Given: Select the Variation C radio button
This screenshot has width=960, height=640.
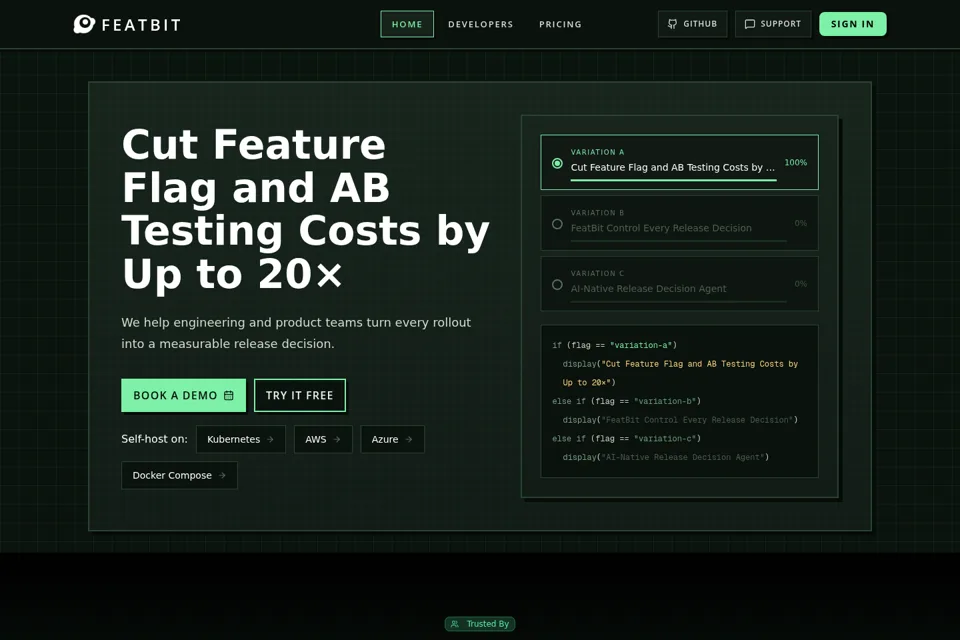Looking at the screenshot, I should click(557, 285).
